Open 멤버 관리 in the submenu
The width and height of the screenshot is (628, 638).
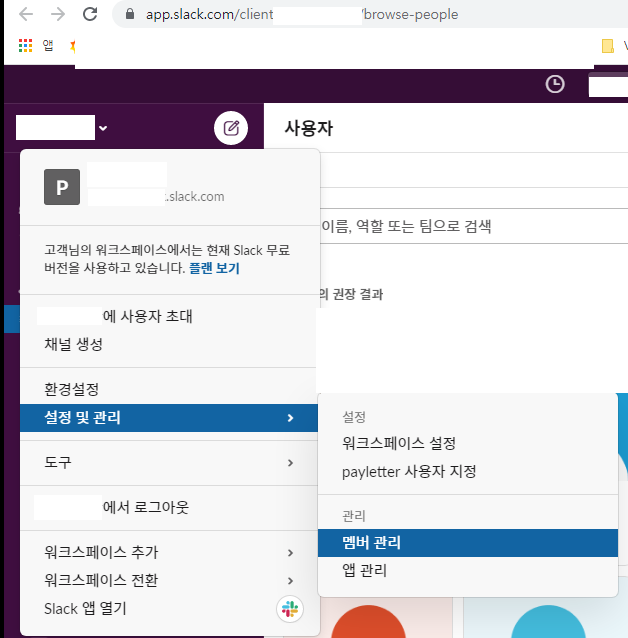[468, 543]
